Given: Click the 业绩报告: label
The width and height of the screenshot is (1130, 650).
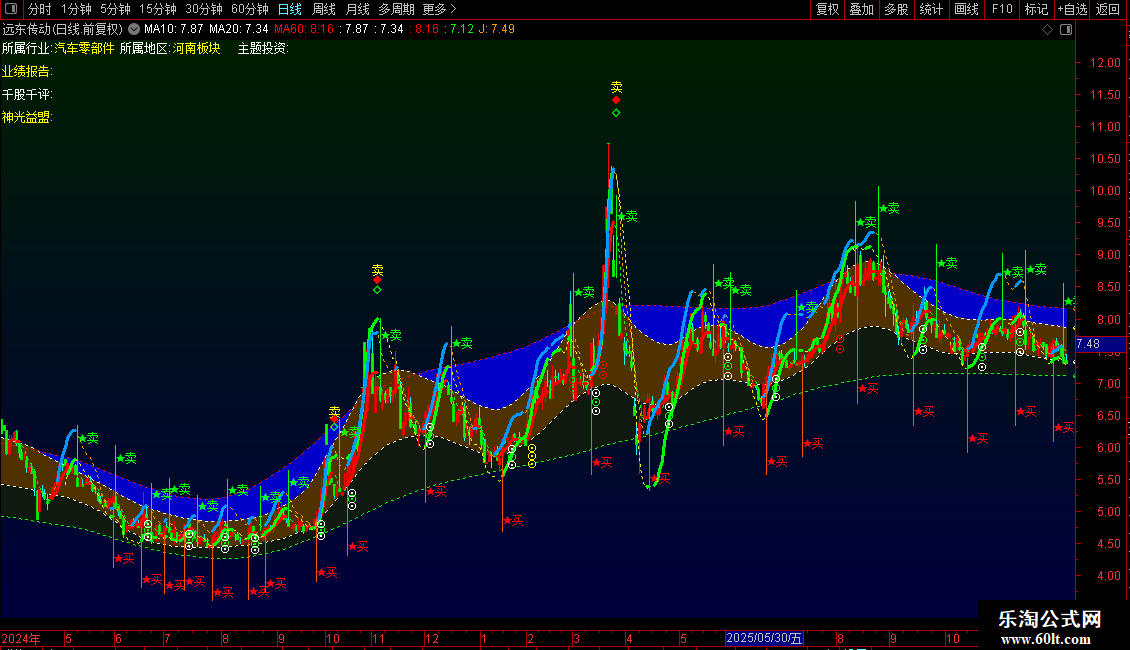Looking at the screenshot, I should (x=27, y=71).
